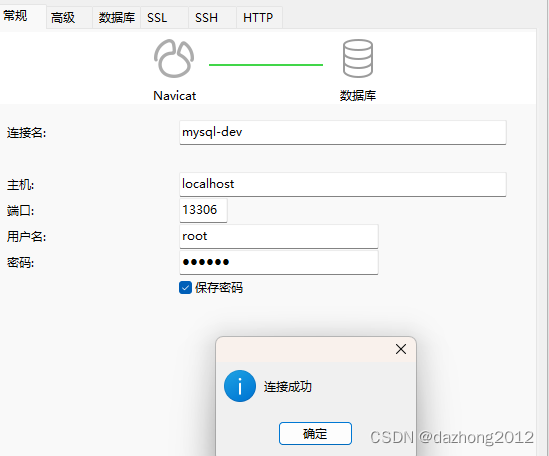Uncheck the 保存密码 checkbox
549x456 pixels.
186,288
